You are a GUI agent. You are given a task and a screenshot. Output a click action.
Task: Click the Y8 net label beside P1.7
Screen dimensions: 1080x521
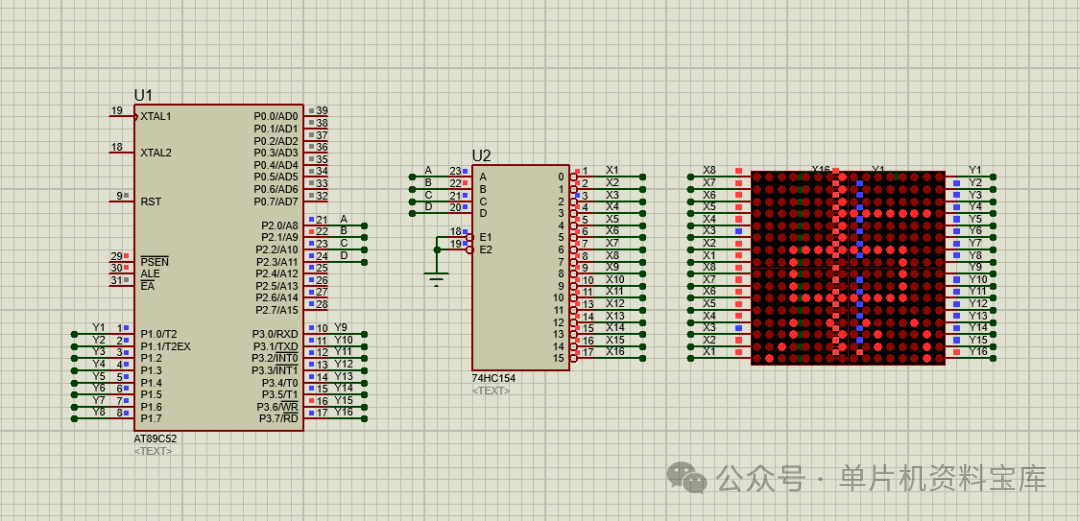point(98,412)
